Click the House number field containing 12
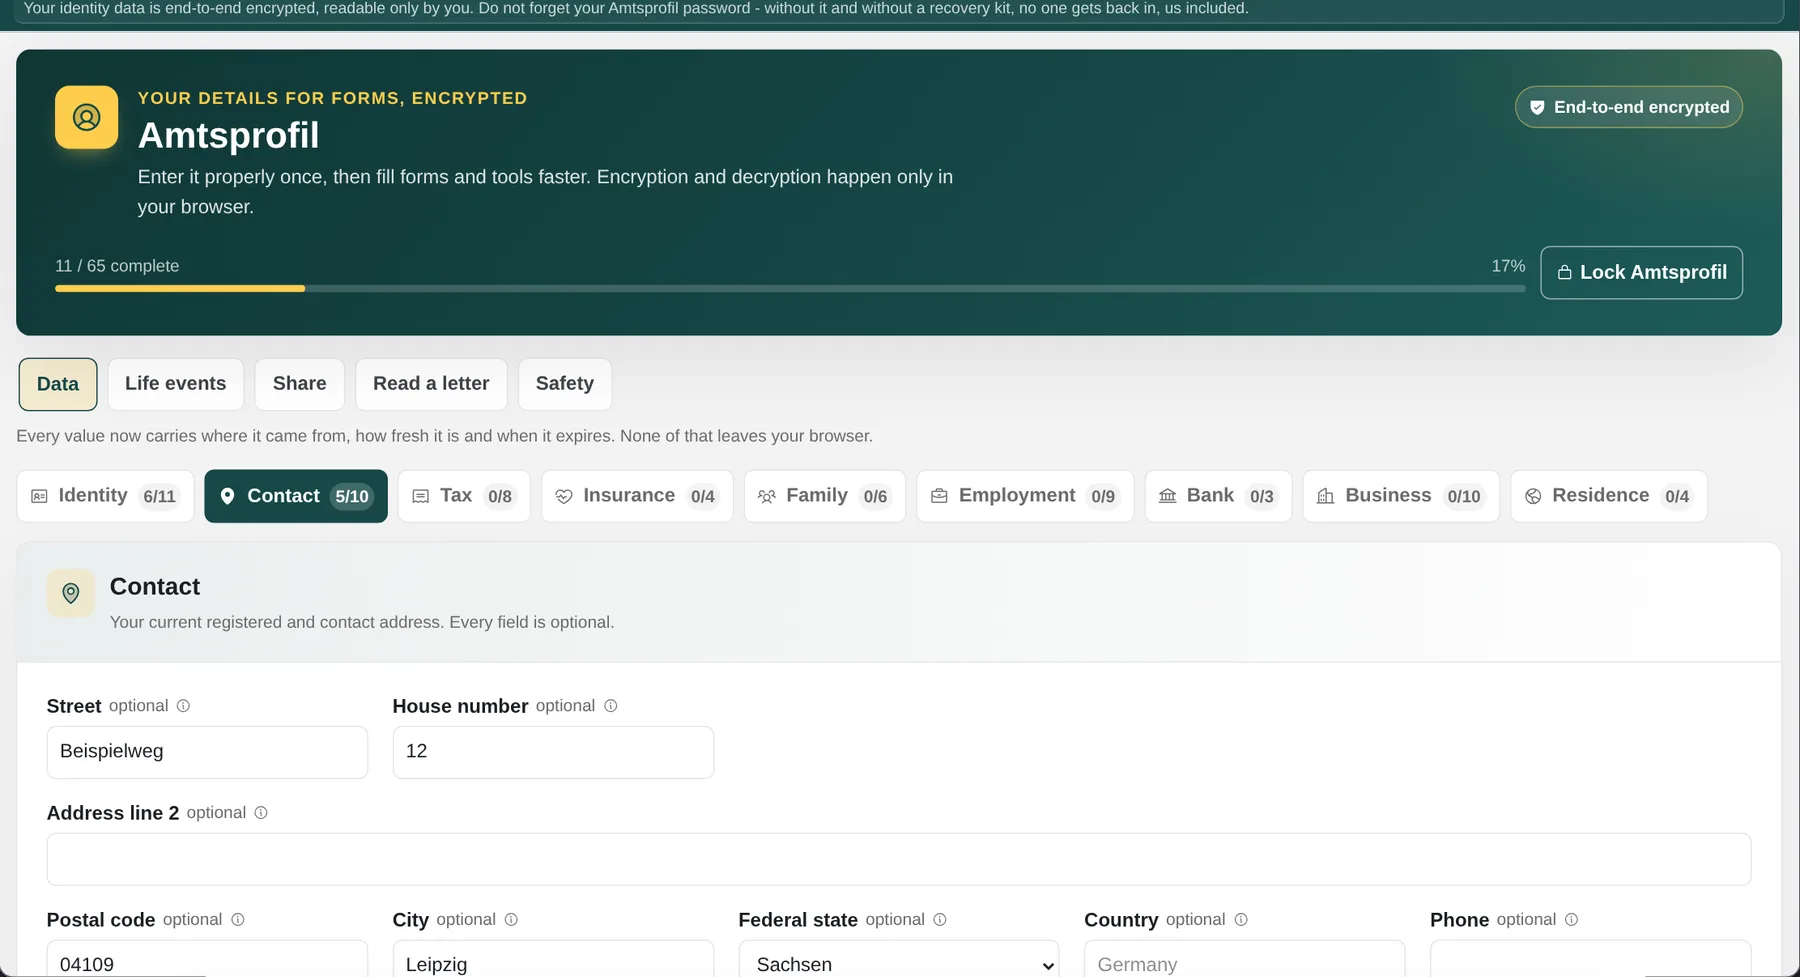Image resolution: width=1800 pixels, height=977 pixels. click(553, 752)
